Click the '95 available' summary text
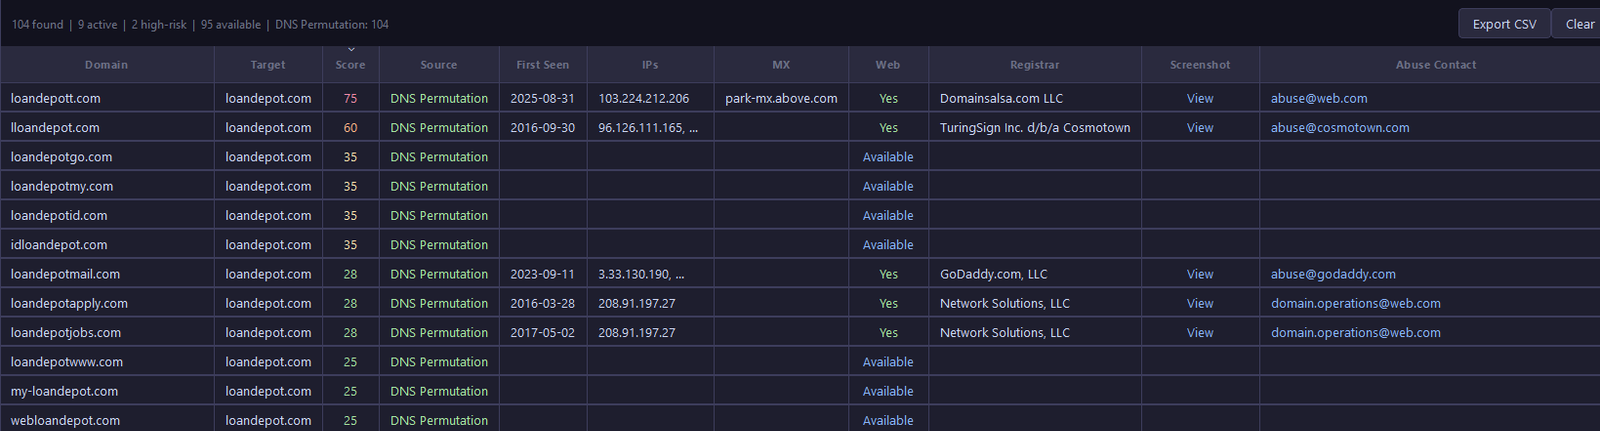1600x431 pixels. click(231, 24)
